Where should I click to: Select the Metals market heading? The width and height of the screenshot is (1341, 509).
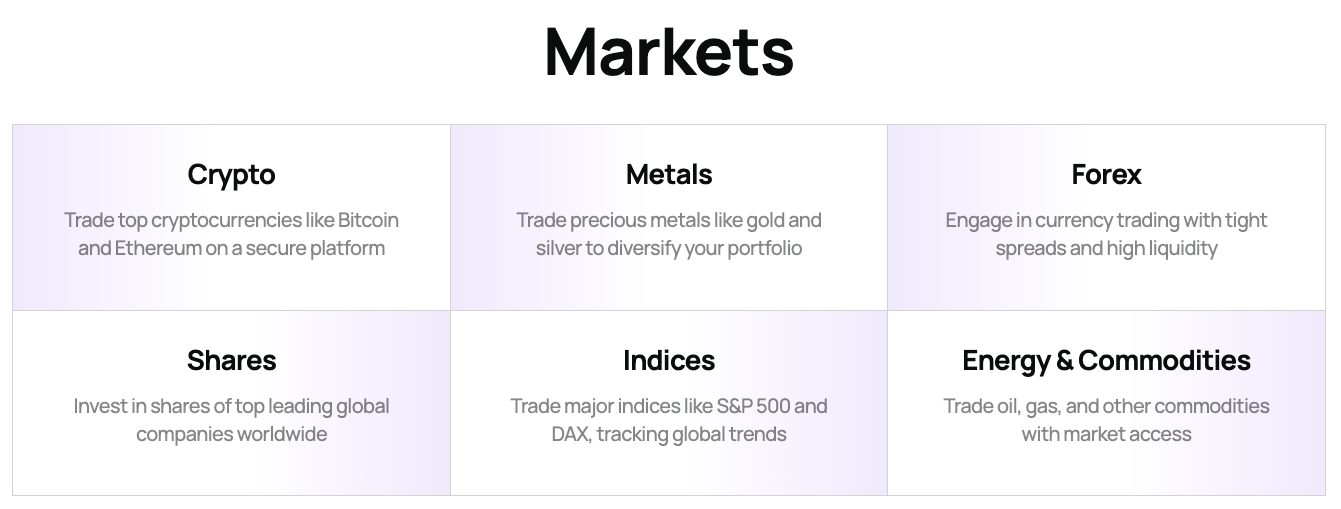tap(669, 175)
